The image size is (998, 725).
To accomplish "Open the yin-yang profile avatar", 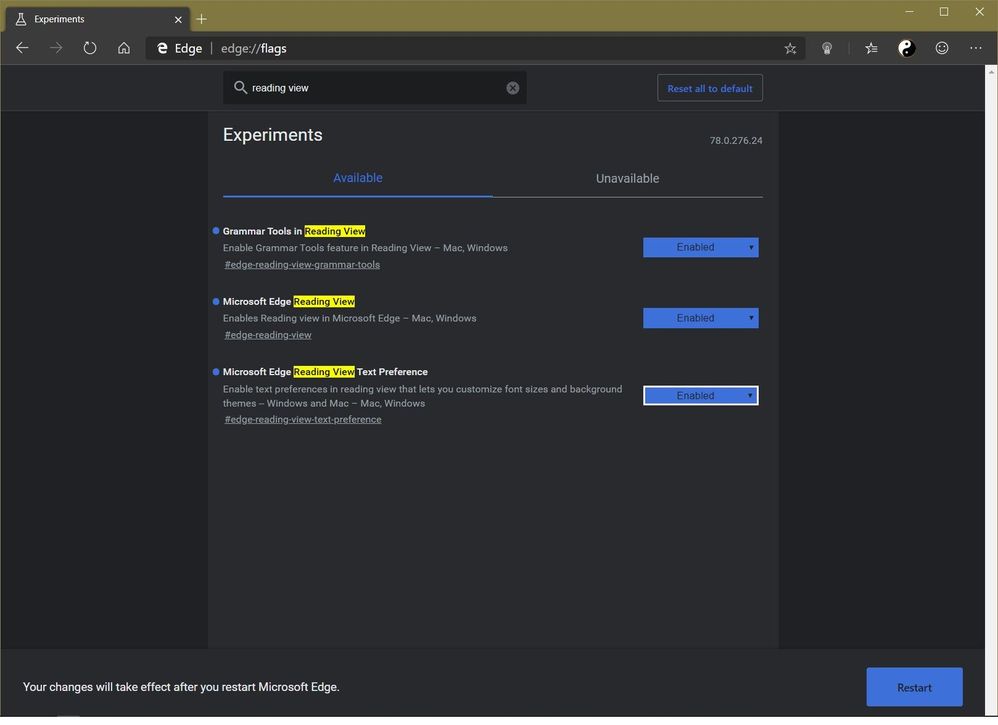I will (x=906, y=48).
